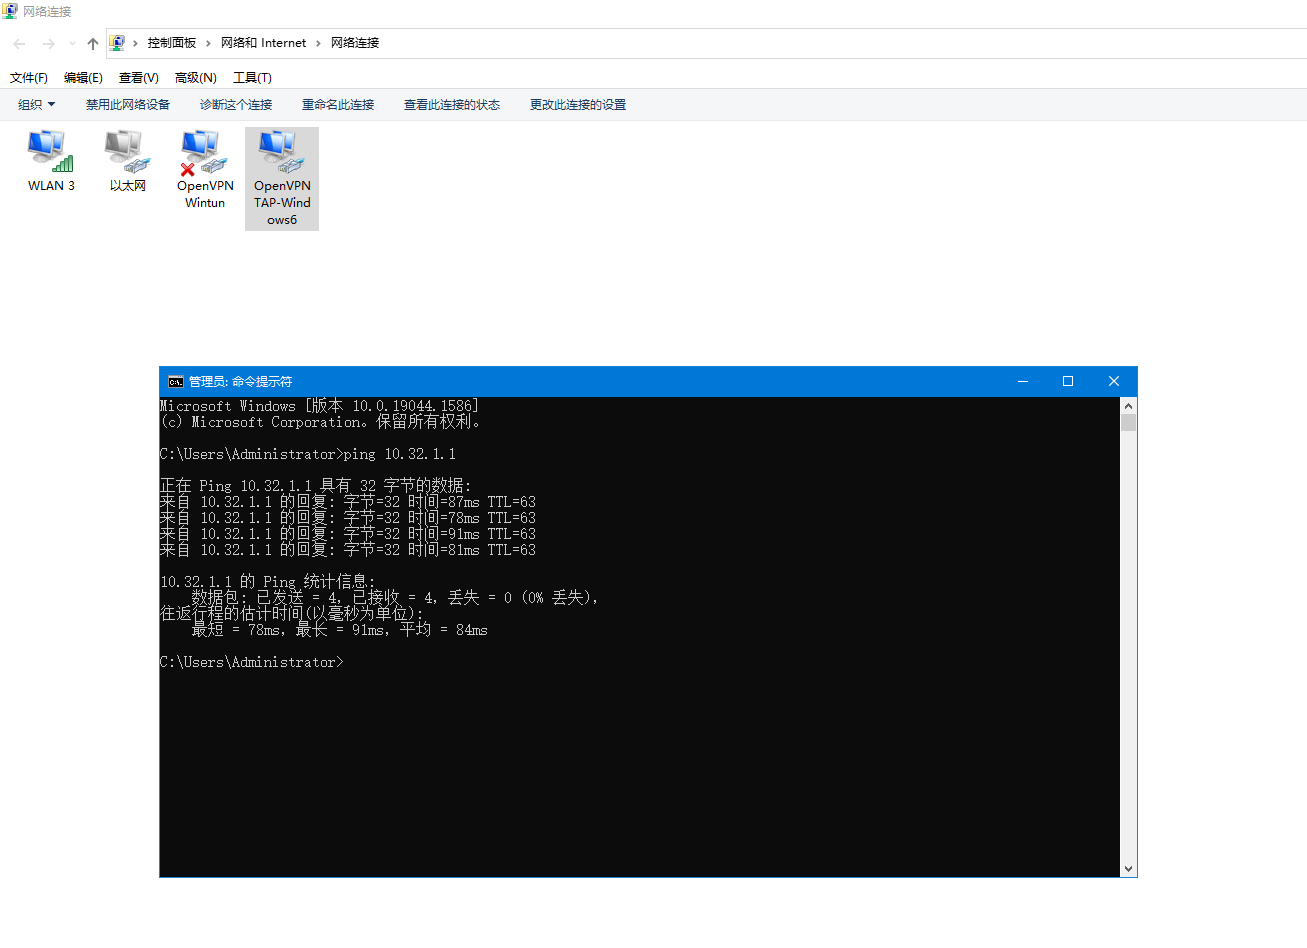Select the WLAN 3 network adapter icon
The image size is (1307, 948).
coord(50,152)
